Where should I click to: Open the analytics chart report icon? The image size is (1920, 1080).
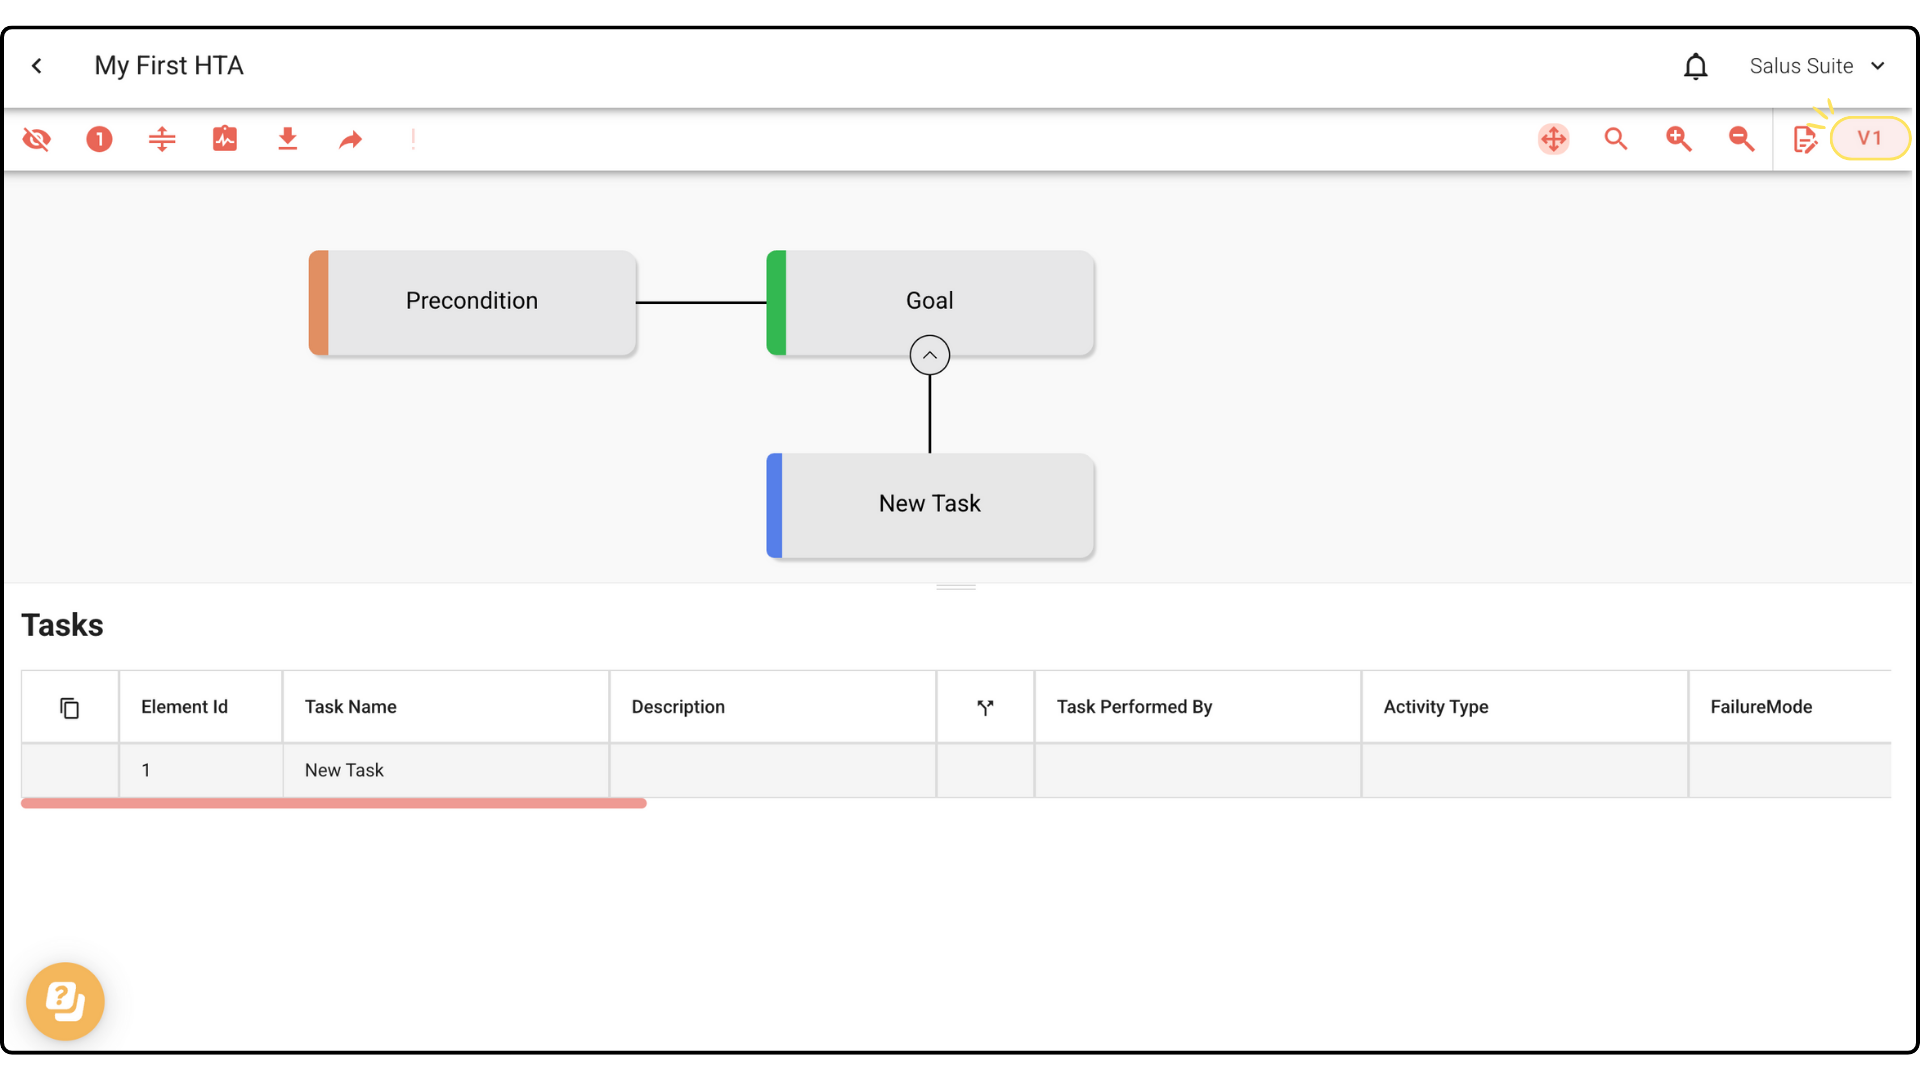coord(225,139)
